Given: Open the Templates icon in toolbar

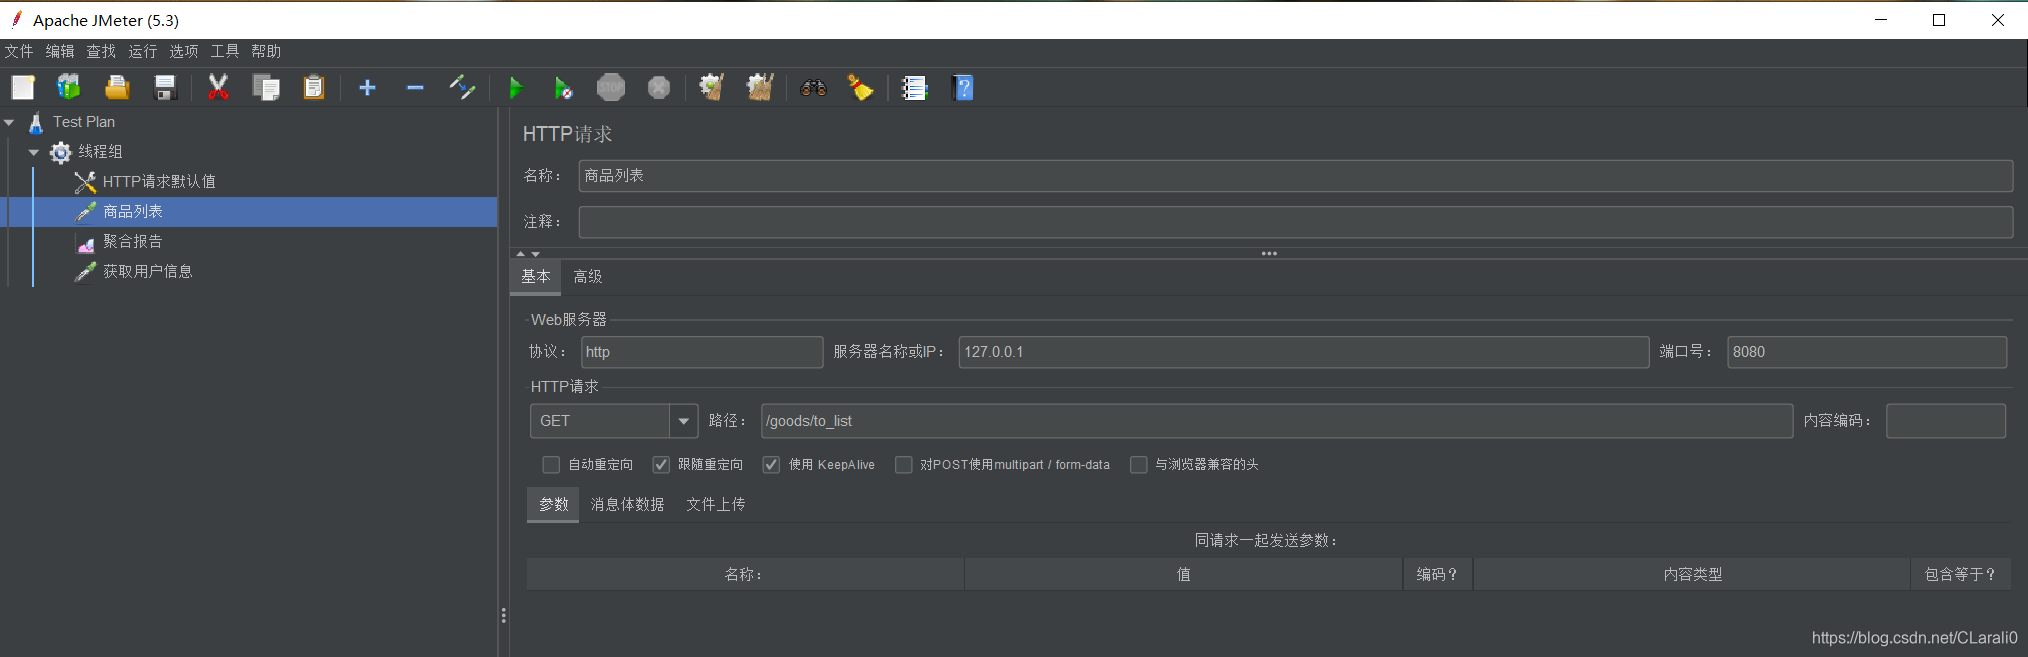Looking at the screenshot, I should [68, 88].
